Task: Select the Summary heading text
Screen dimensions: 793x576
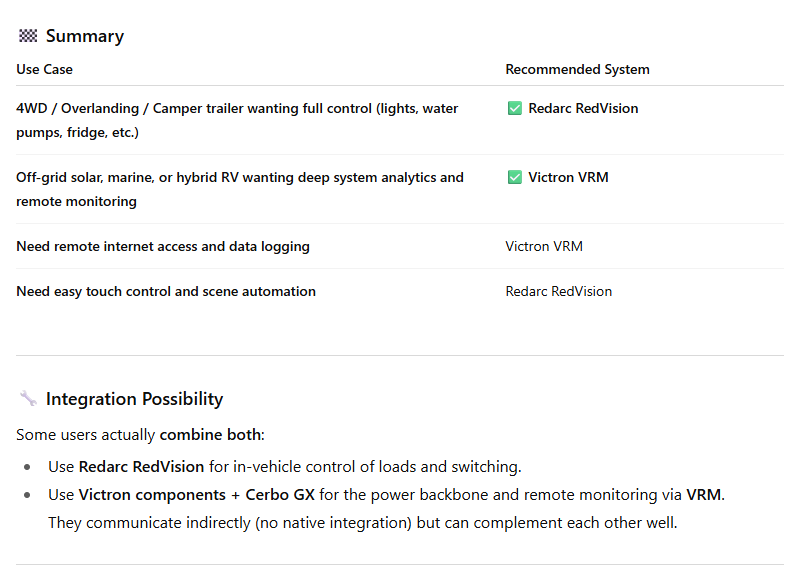Action: coord(85,36)
